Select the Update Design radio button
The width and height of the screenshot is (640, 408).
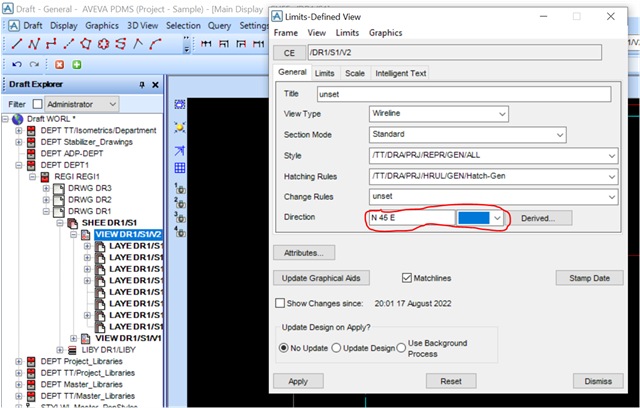(336, 348)
